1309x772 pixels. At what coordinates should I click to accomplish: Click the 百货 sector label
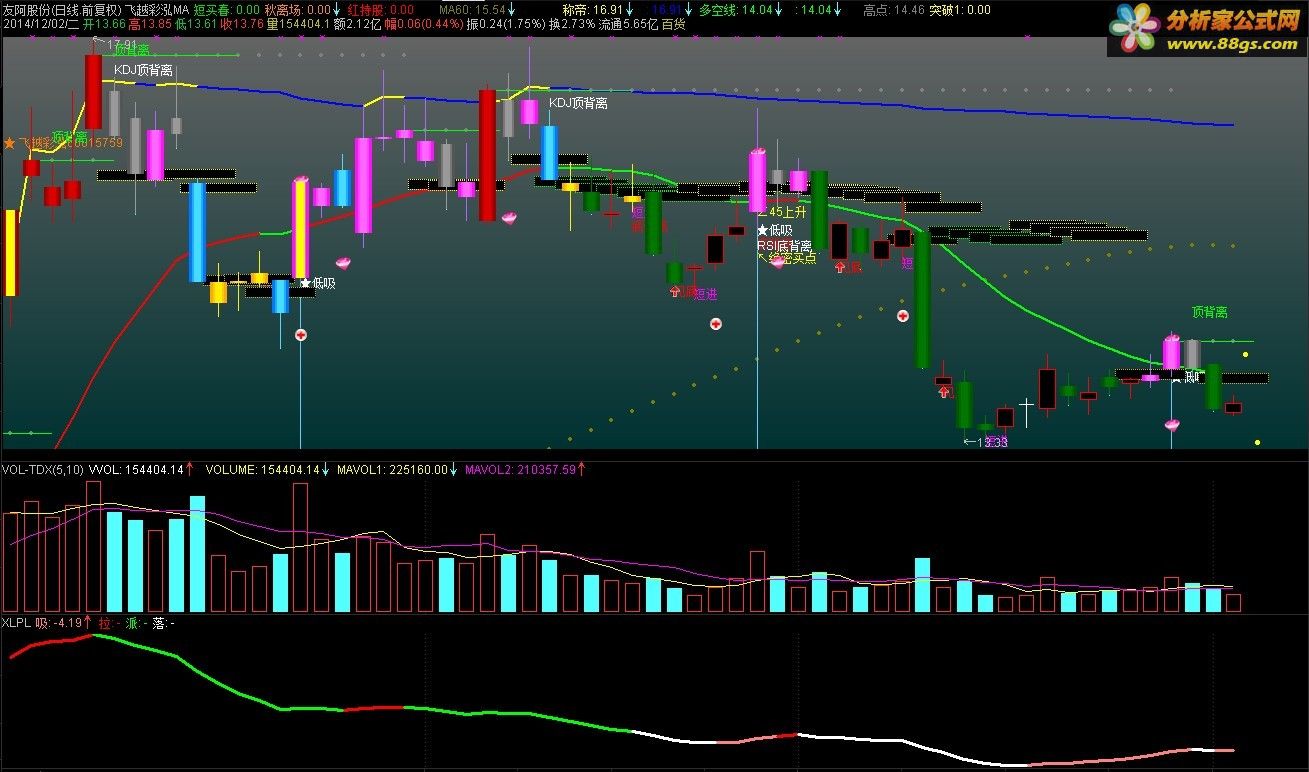tap(674, 23)
